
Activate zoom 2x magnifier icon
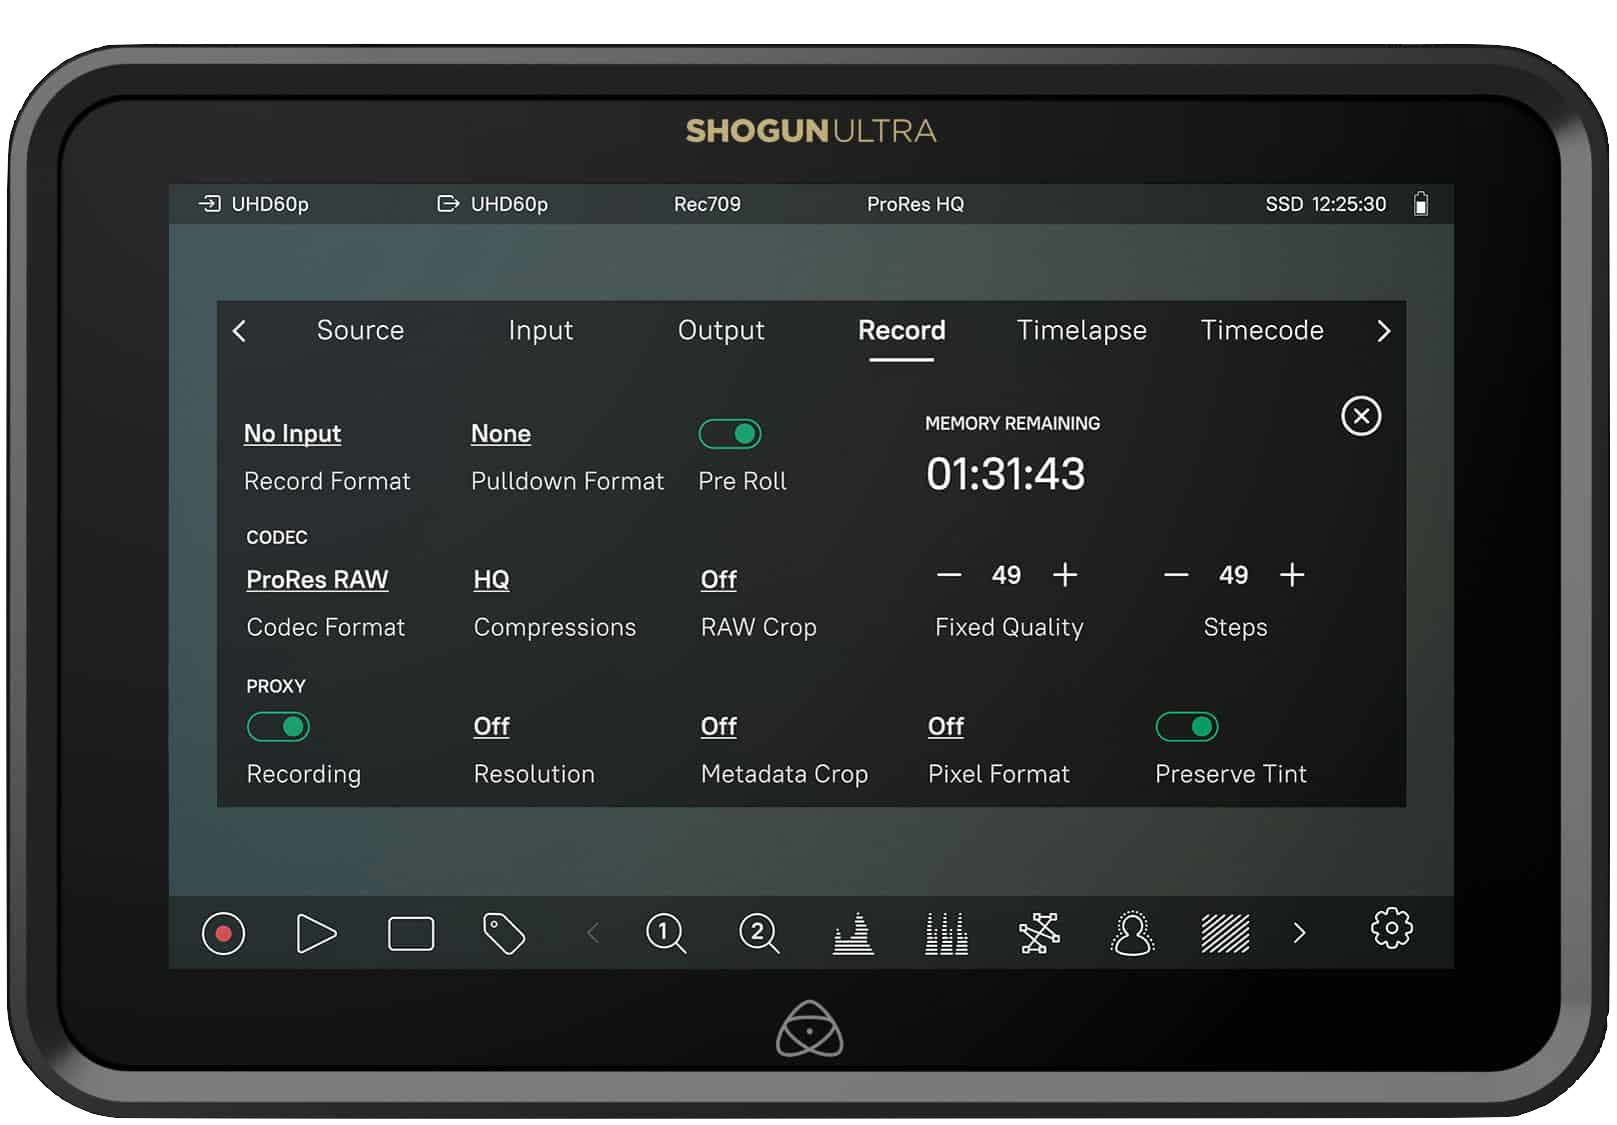(x=759, y=933)
